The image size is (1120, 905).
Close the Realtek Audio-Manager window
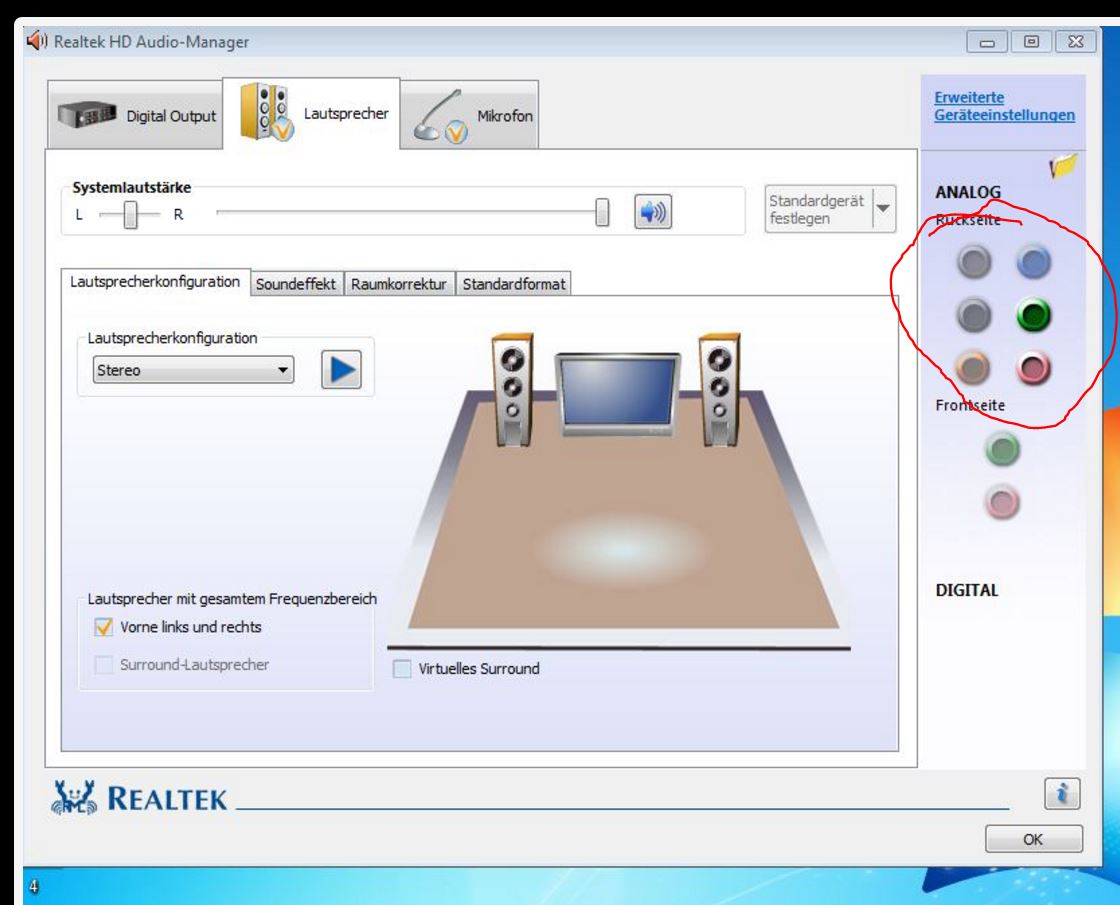point(1076,41)
